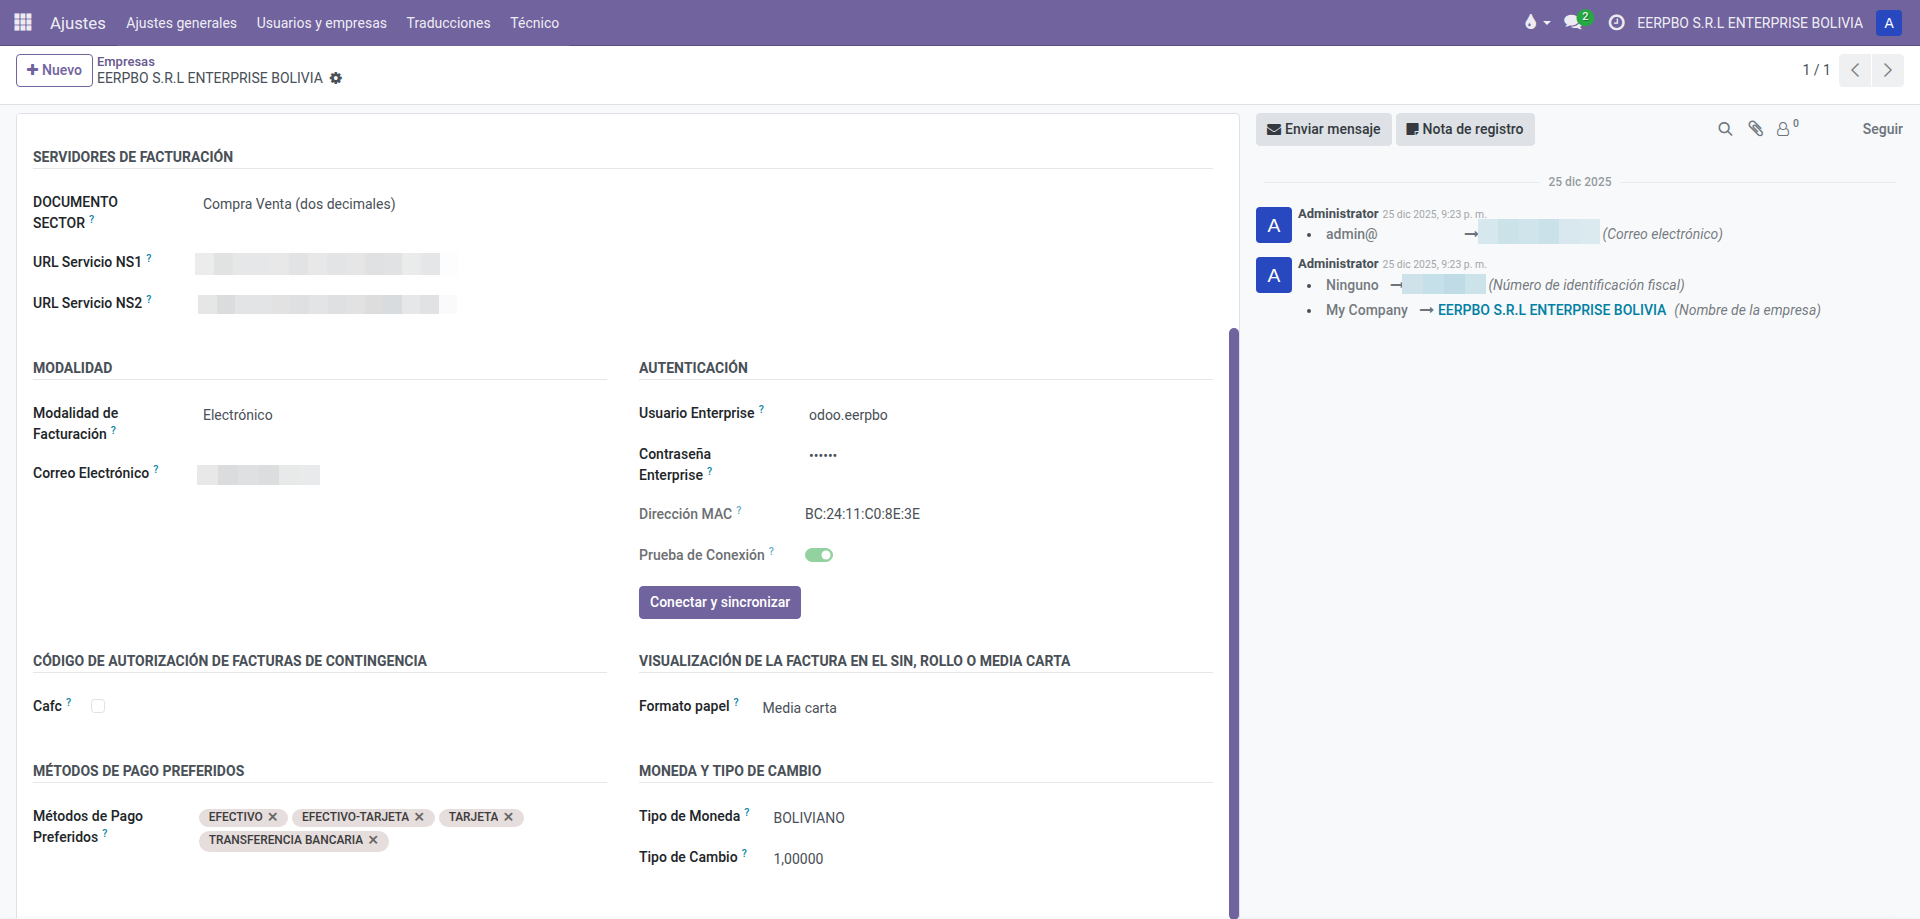Remove the EFECTIVO payment method tag
The height and width of the screenshot is (919, 1920).
(273, 817)
